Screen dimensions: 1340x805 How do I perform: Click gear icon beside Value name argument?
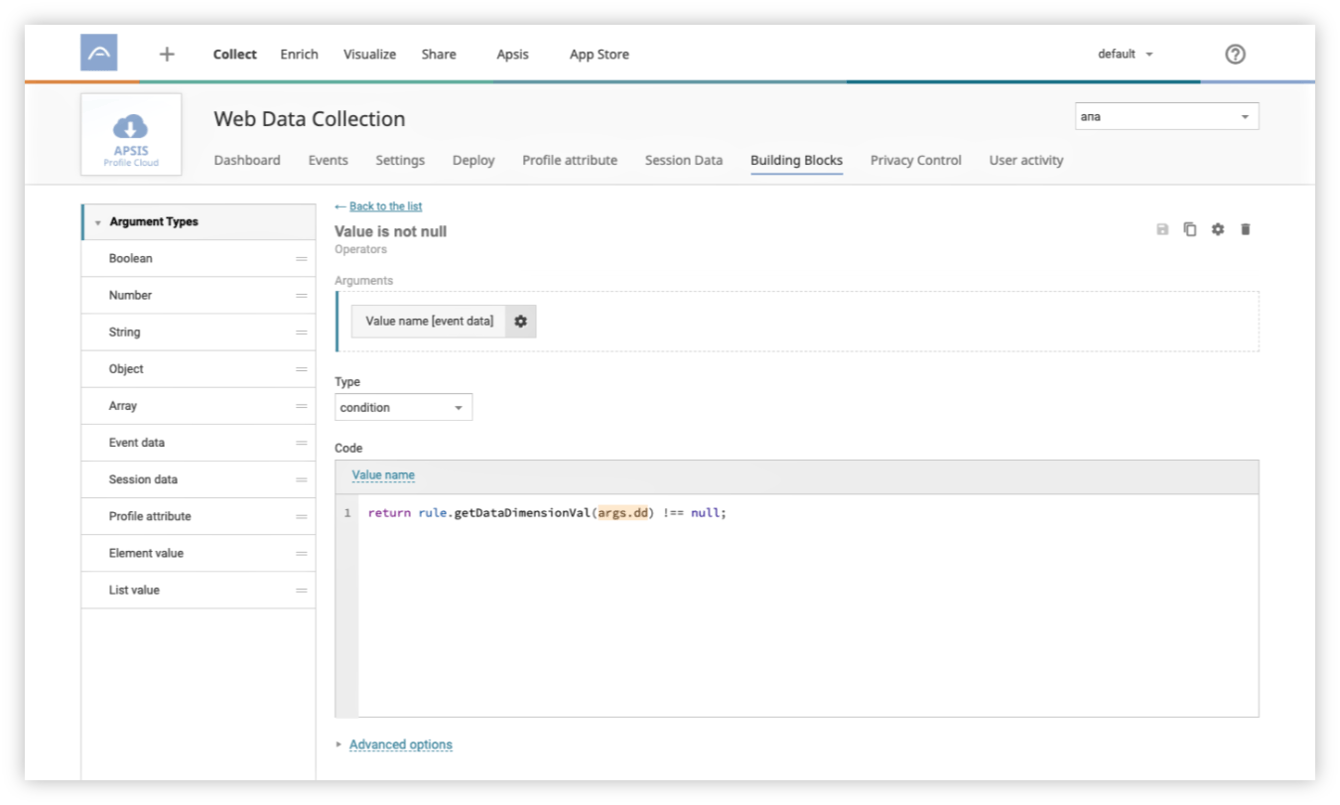click(x=521, y=322)
